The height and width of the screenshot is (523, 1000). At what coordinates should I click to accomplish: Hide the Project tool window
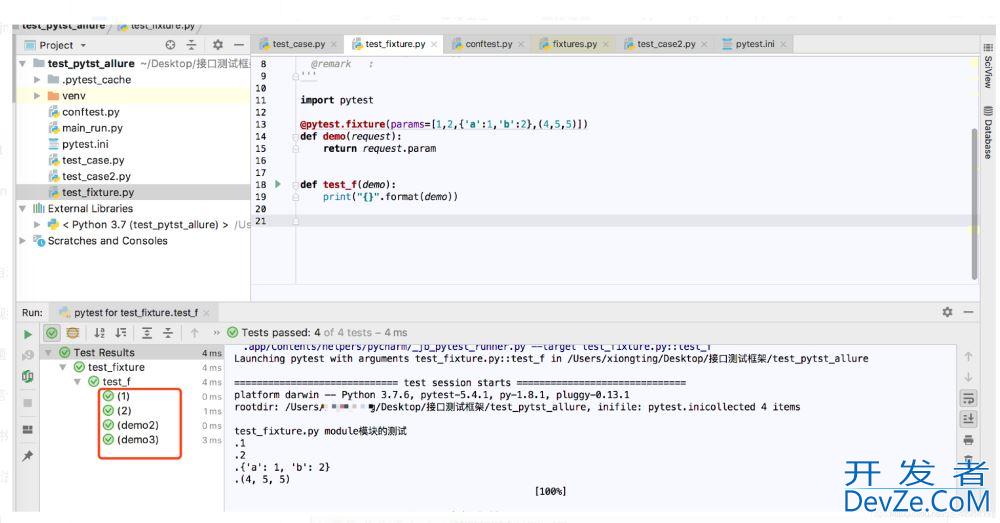pyautogui.click(x=239, y=45)
